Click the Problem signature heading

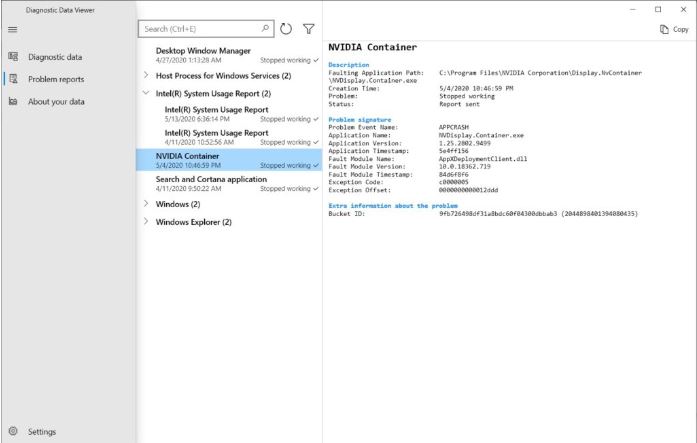(360, 120)
